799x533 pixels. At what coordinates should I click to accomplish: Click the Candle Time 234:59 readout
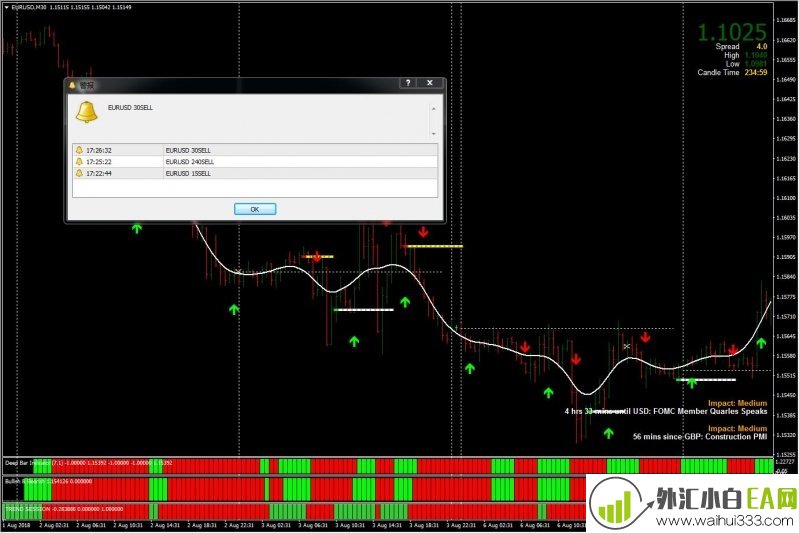point(732,72)
